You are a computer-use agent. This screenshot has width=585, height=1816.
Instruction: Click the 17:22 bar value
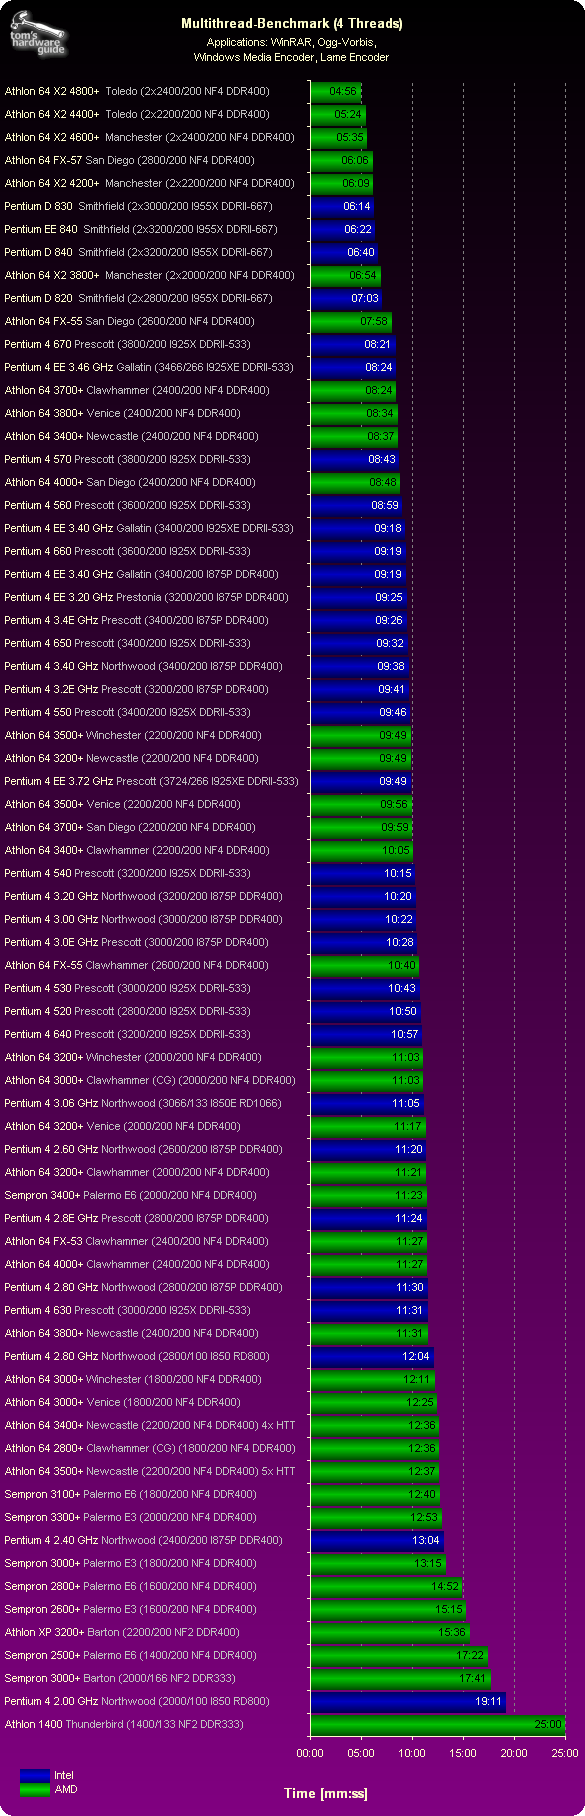[x=470, y=1655]
